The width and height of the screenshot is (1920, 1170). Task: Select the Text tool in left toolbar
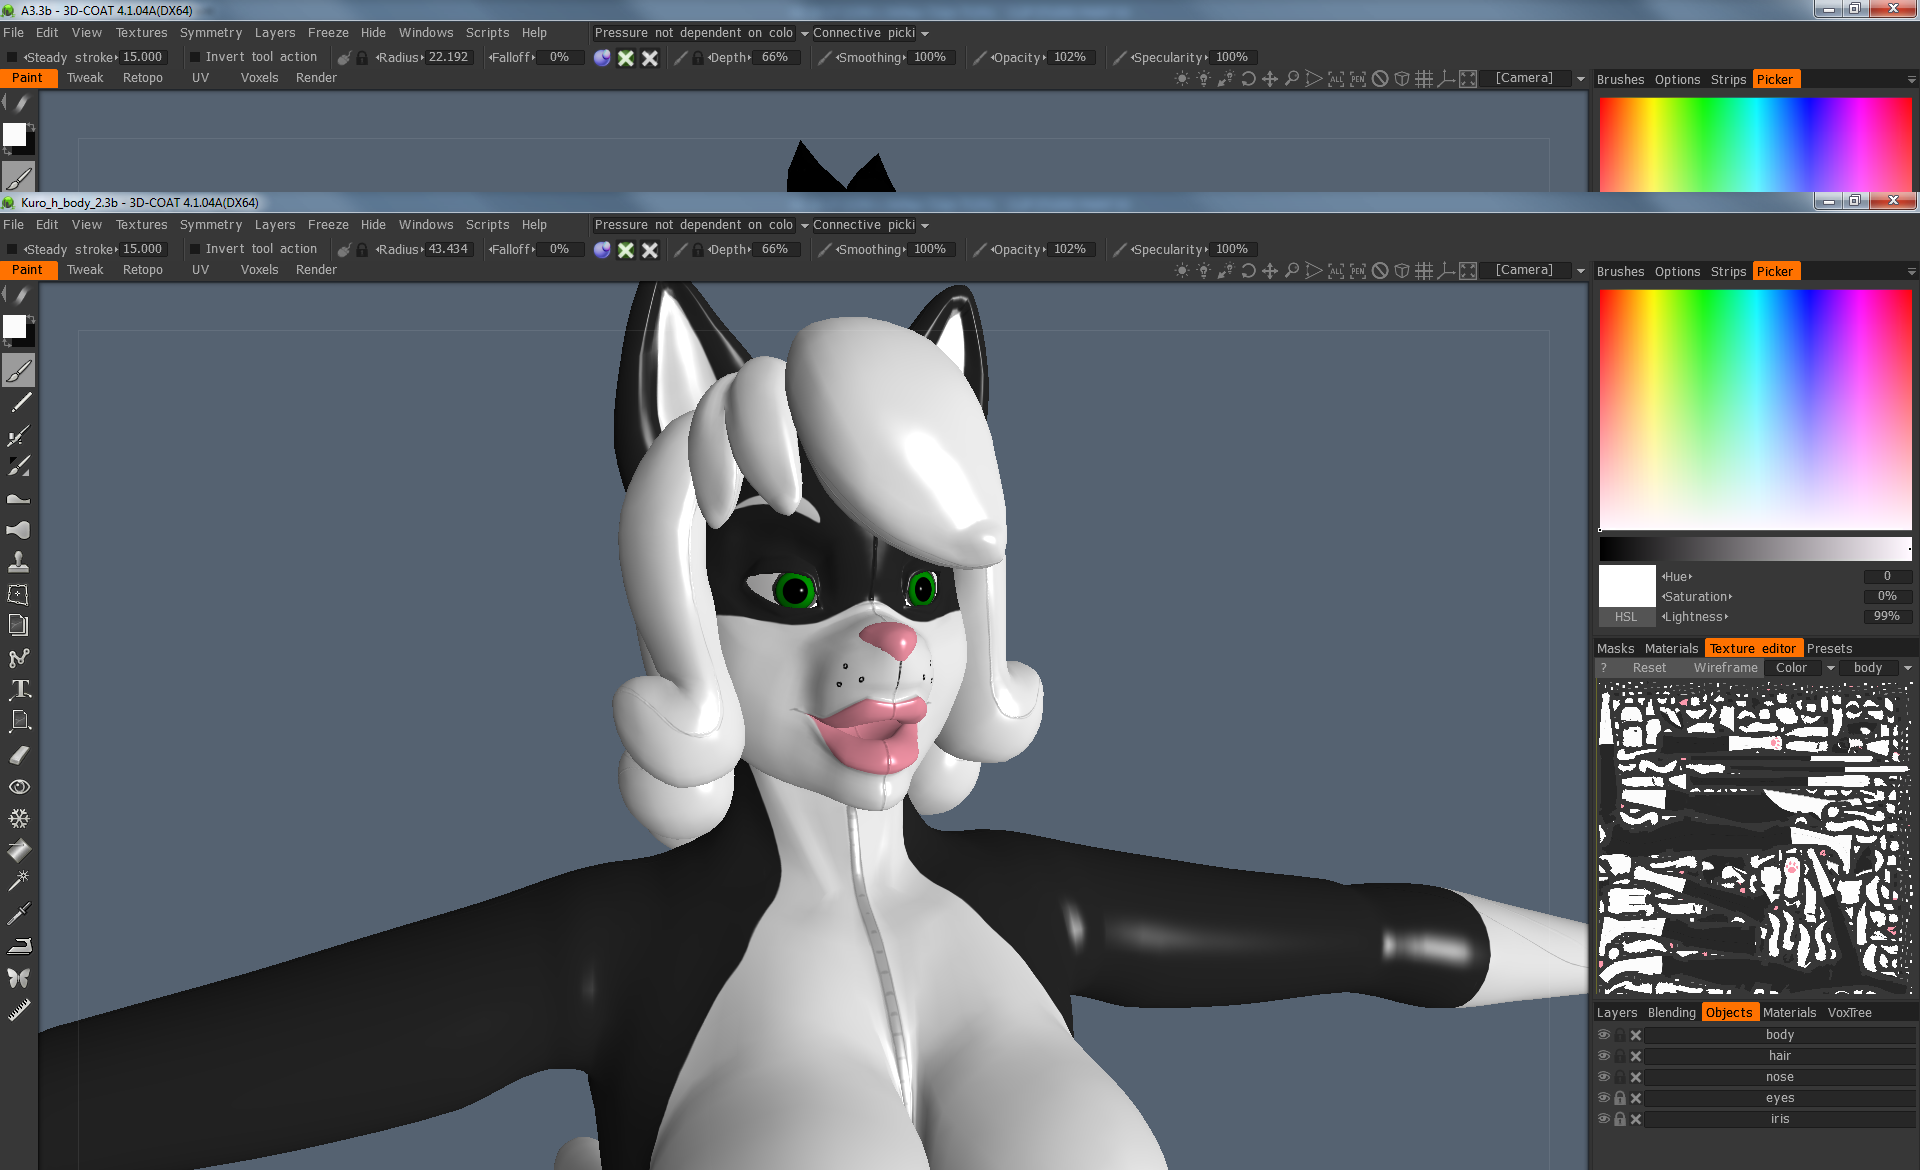[x=18, y=690]
